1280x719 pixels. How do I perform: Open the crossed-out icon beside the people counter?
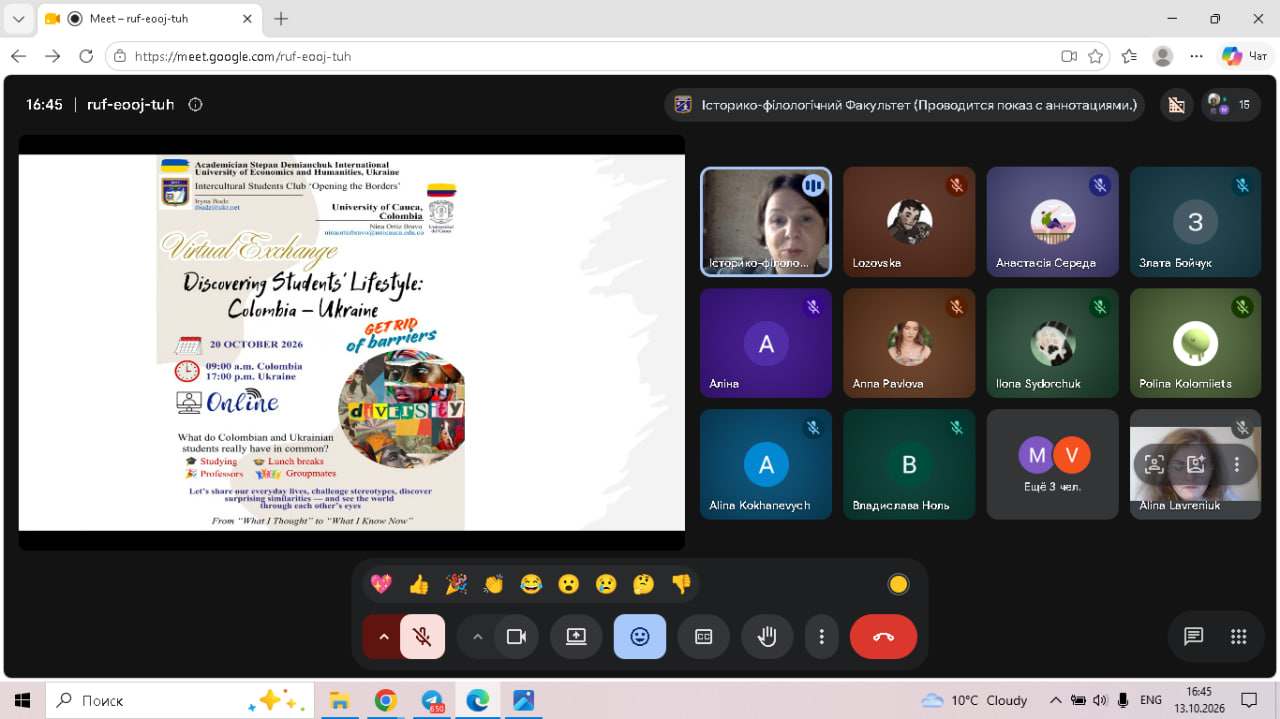tap(1176, 104)
